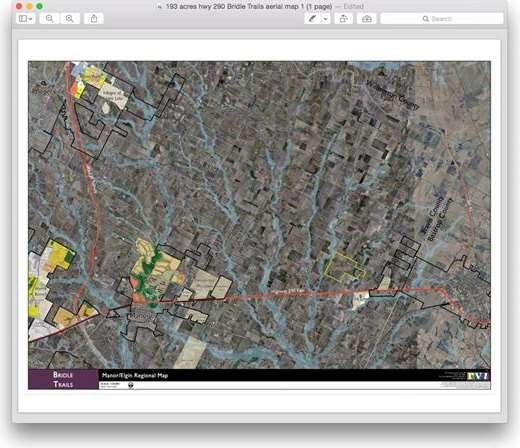Rotate the page with the rotate button

click(343, 19)
